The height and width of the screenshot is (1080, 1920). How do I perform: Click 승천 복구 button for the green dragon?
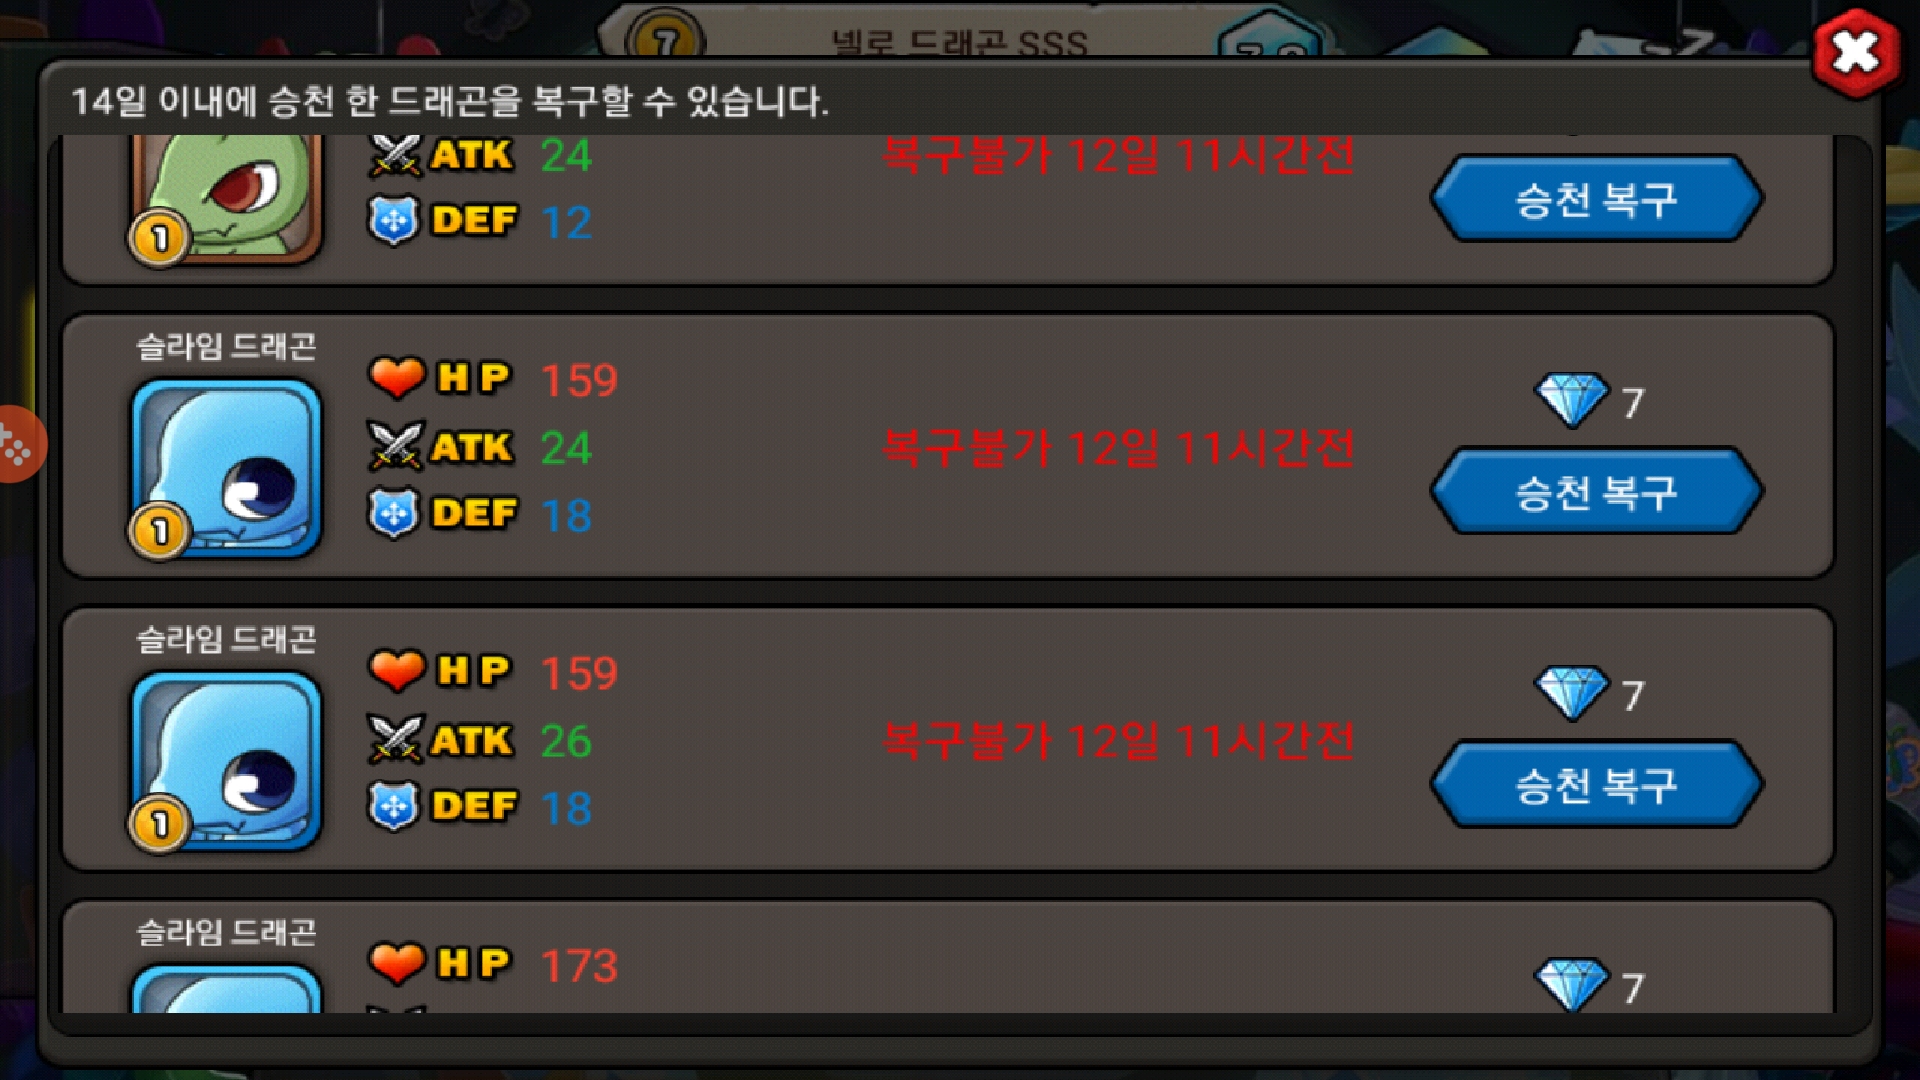(1596, 199)
